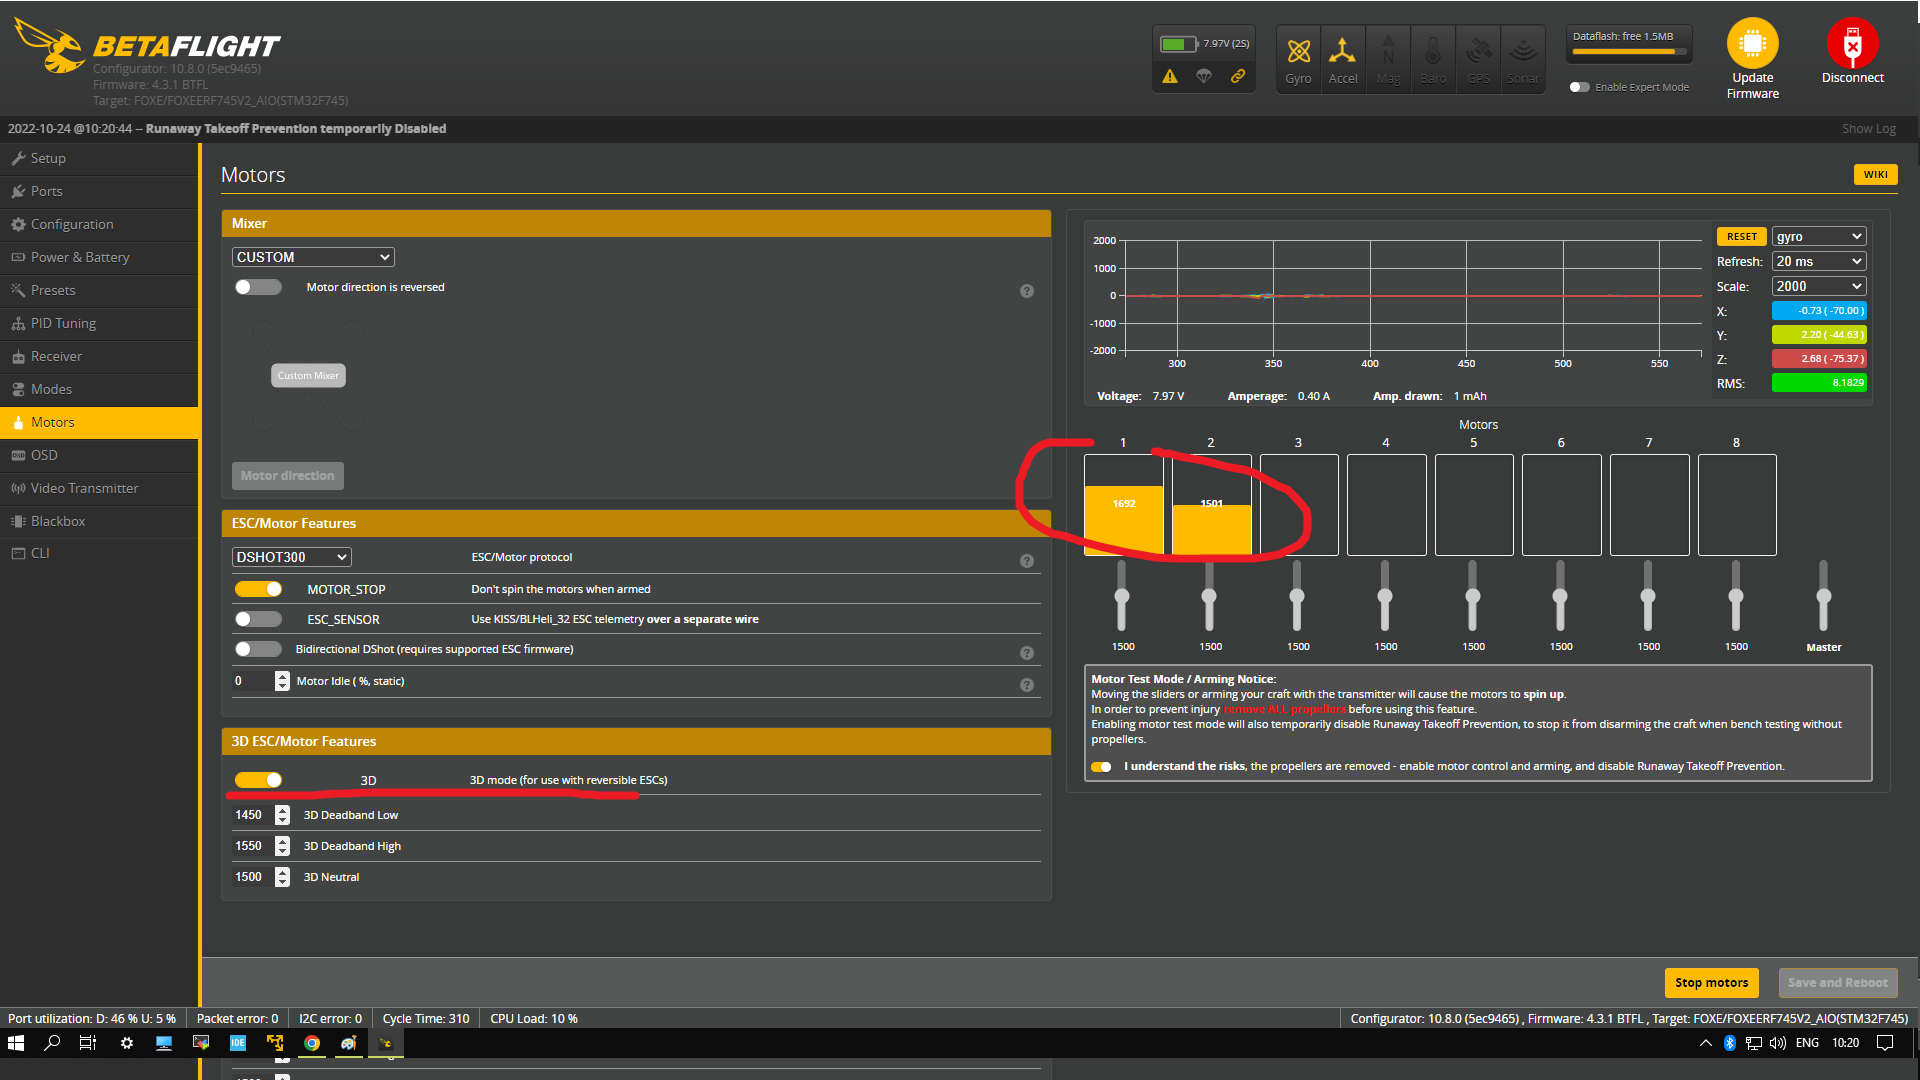Enable the ESC_SENSOR toggle

(258, 619)
